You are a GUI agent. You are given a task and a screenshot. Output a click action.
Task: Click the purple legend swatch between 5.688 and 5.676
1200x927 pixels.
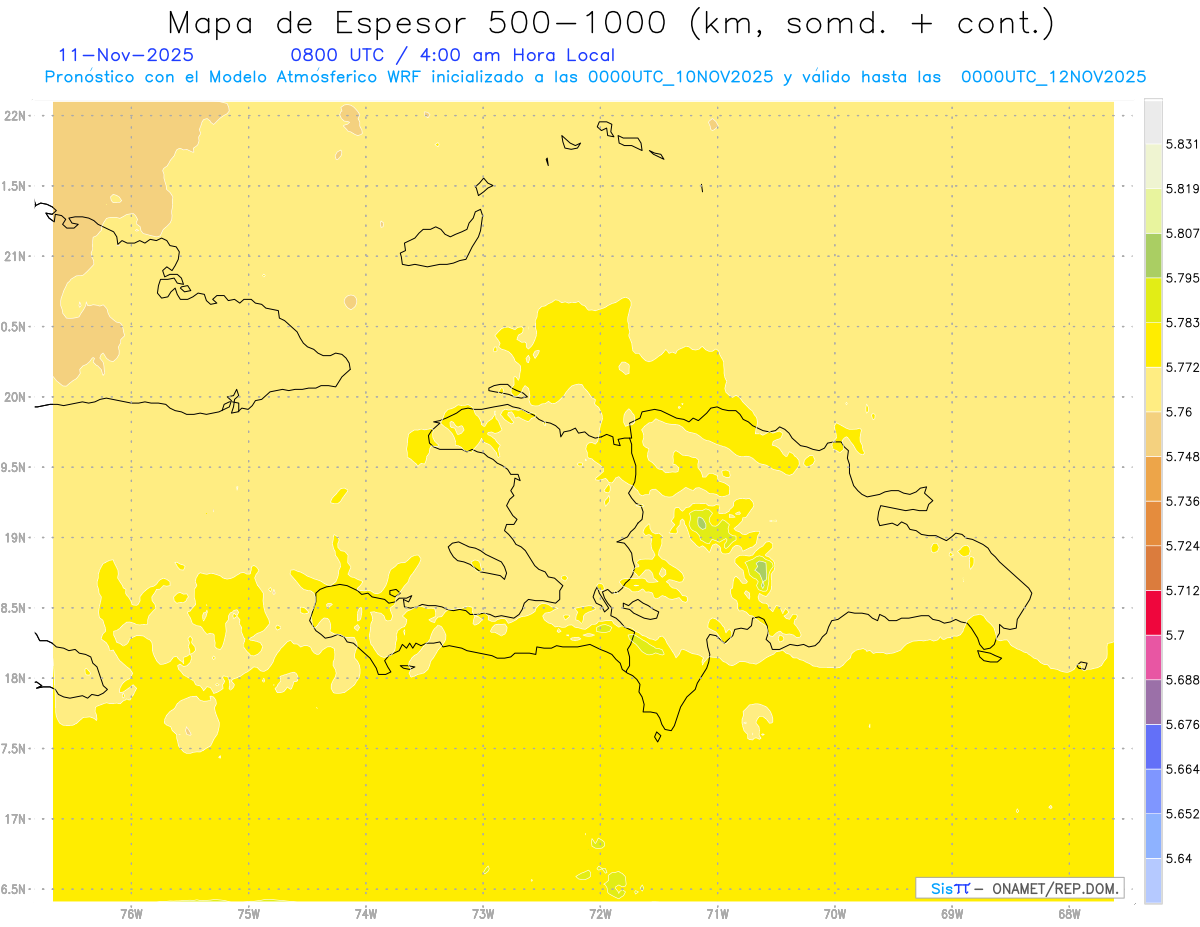1153,702
